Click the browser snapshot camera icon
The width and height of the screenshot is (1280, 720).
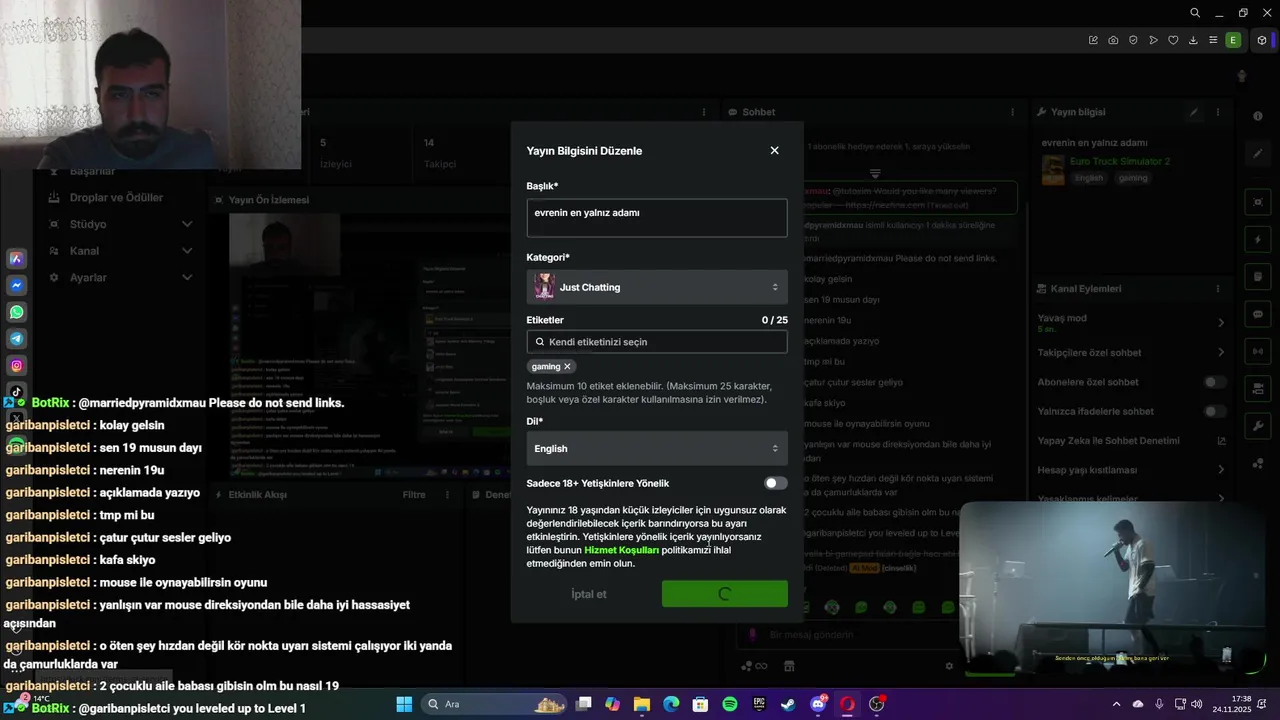pyautogui.click(x=1113, y=40)
